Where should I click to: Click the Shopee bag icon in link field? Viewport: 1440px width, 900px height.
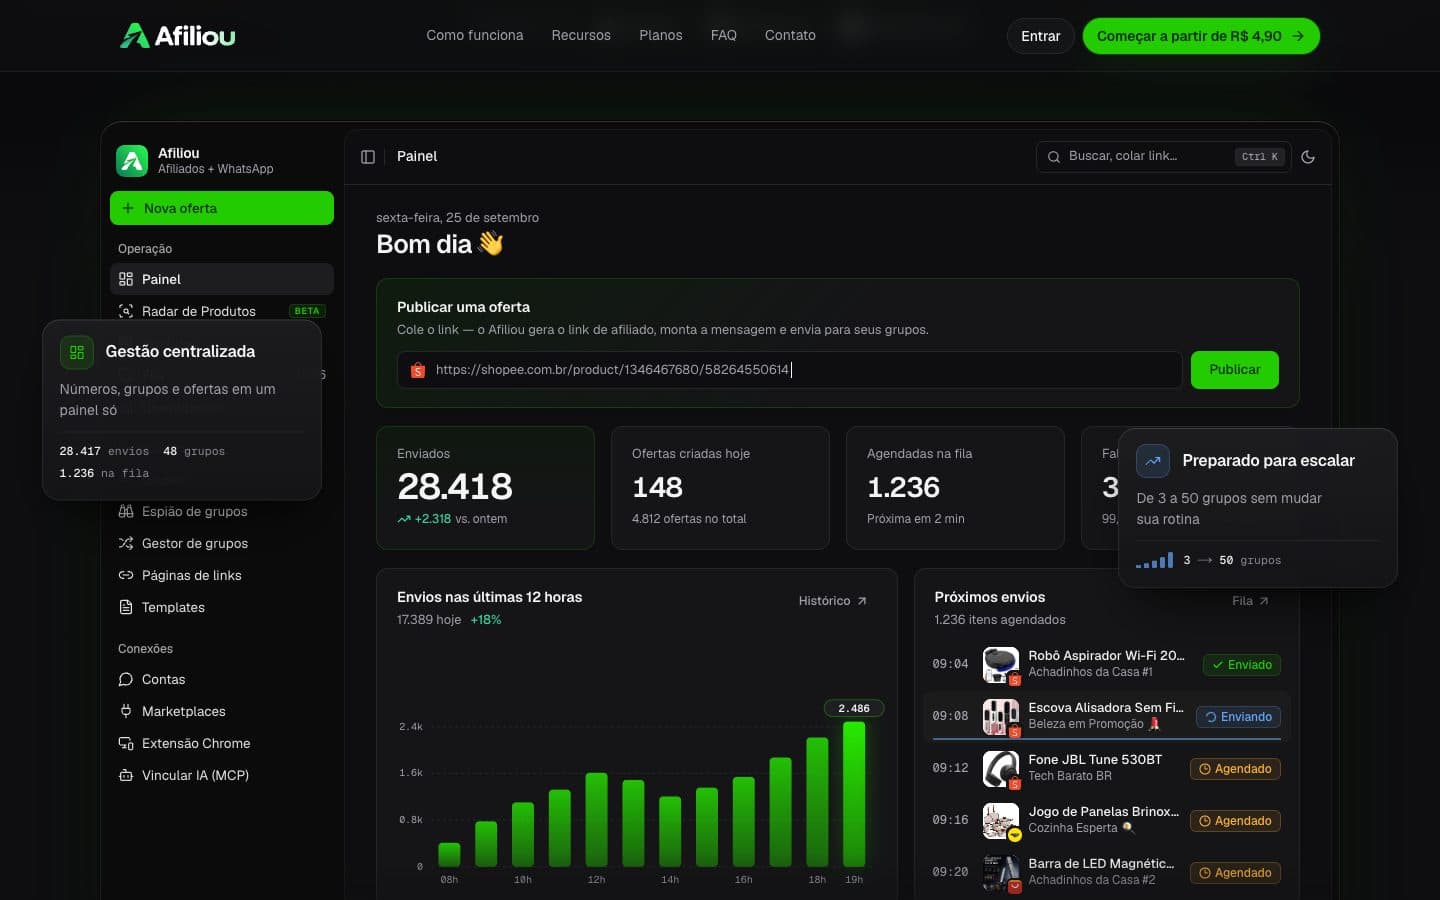tap(418, 370)
